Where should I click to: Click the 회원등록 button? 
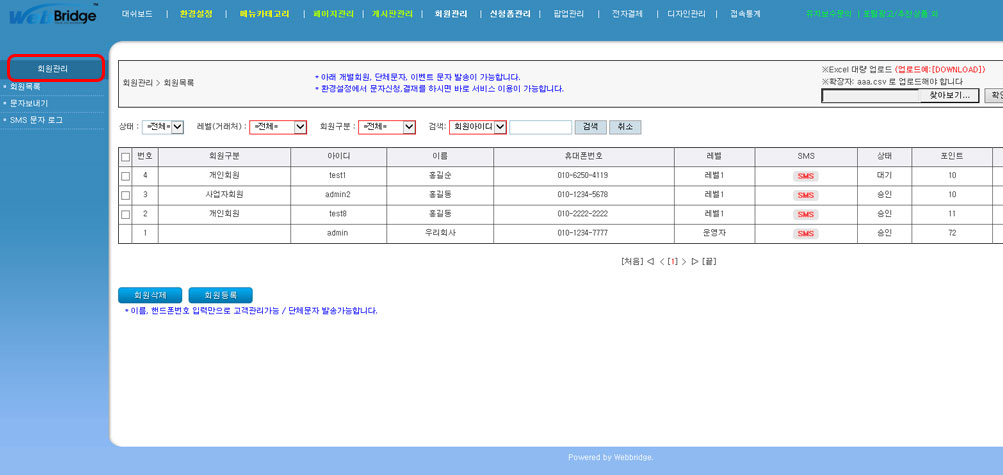[221, 295]
